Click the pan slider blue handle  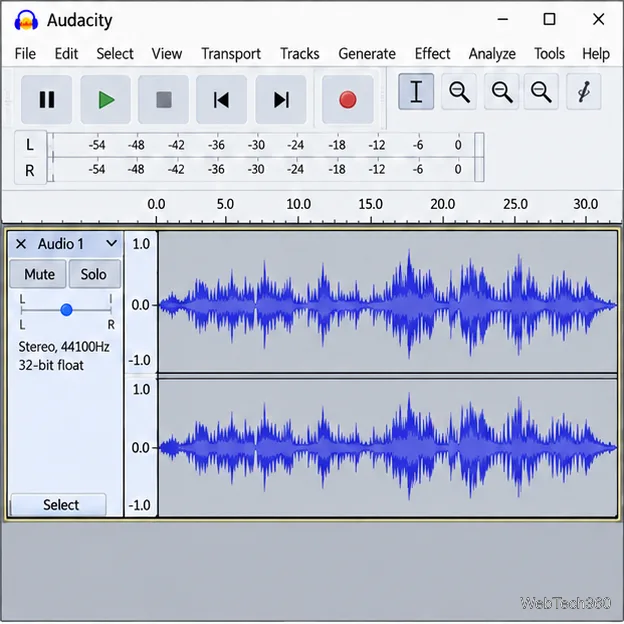(66, 310)
